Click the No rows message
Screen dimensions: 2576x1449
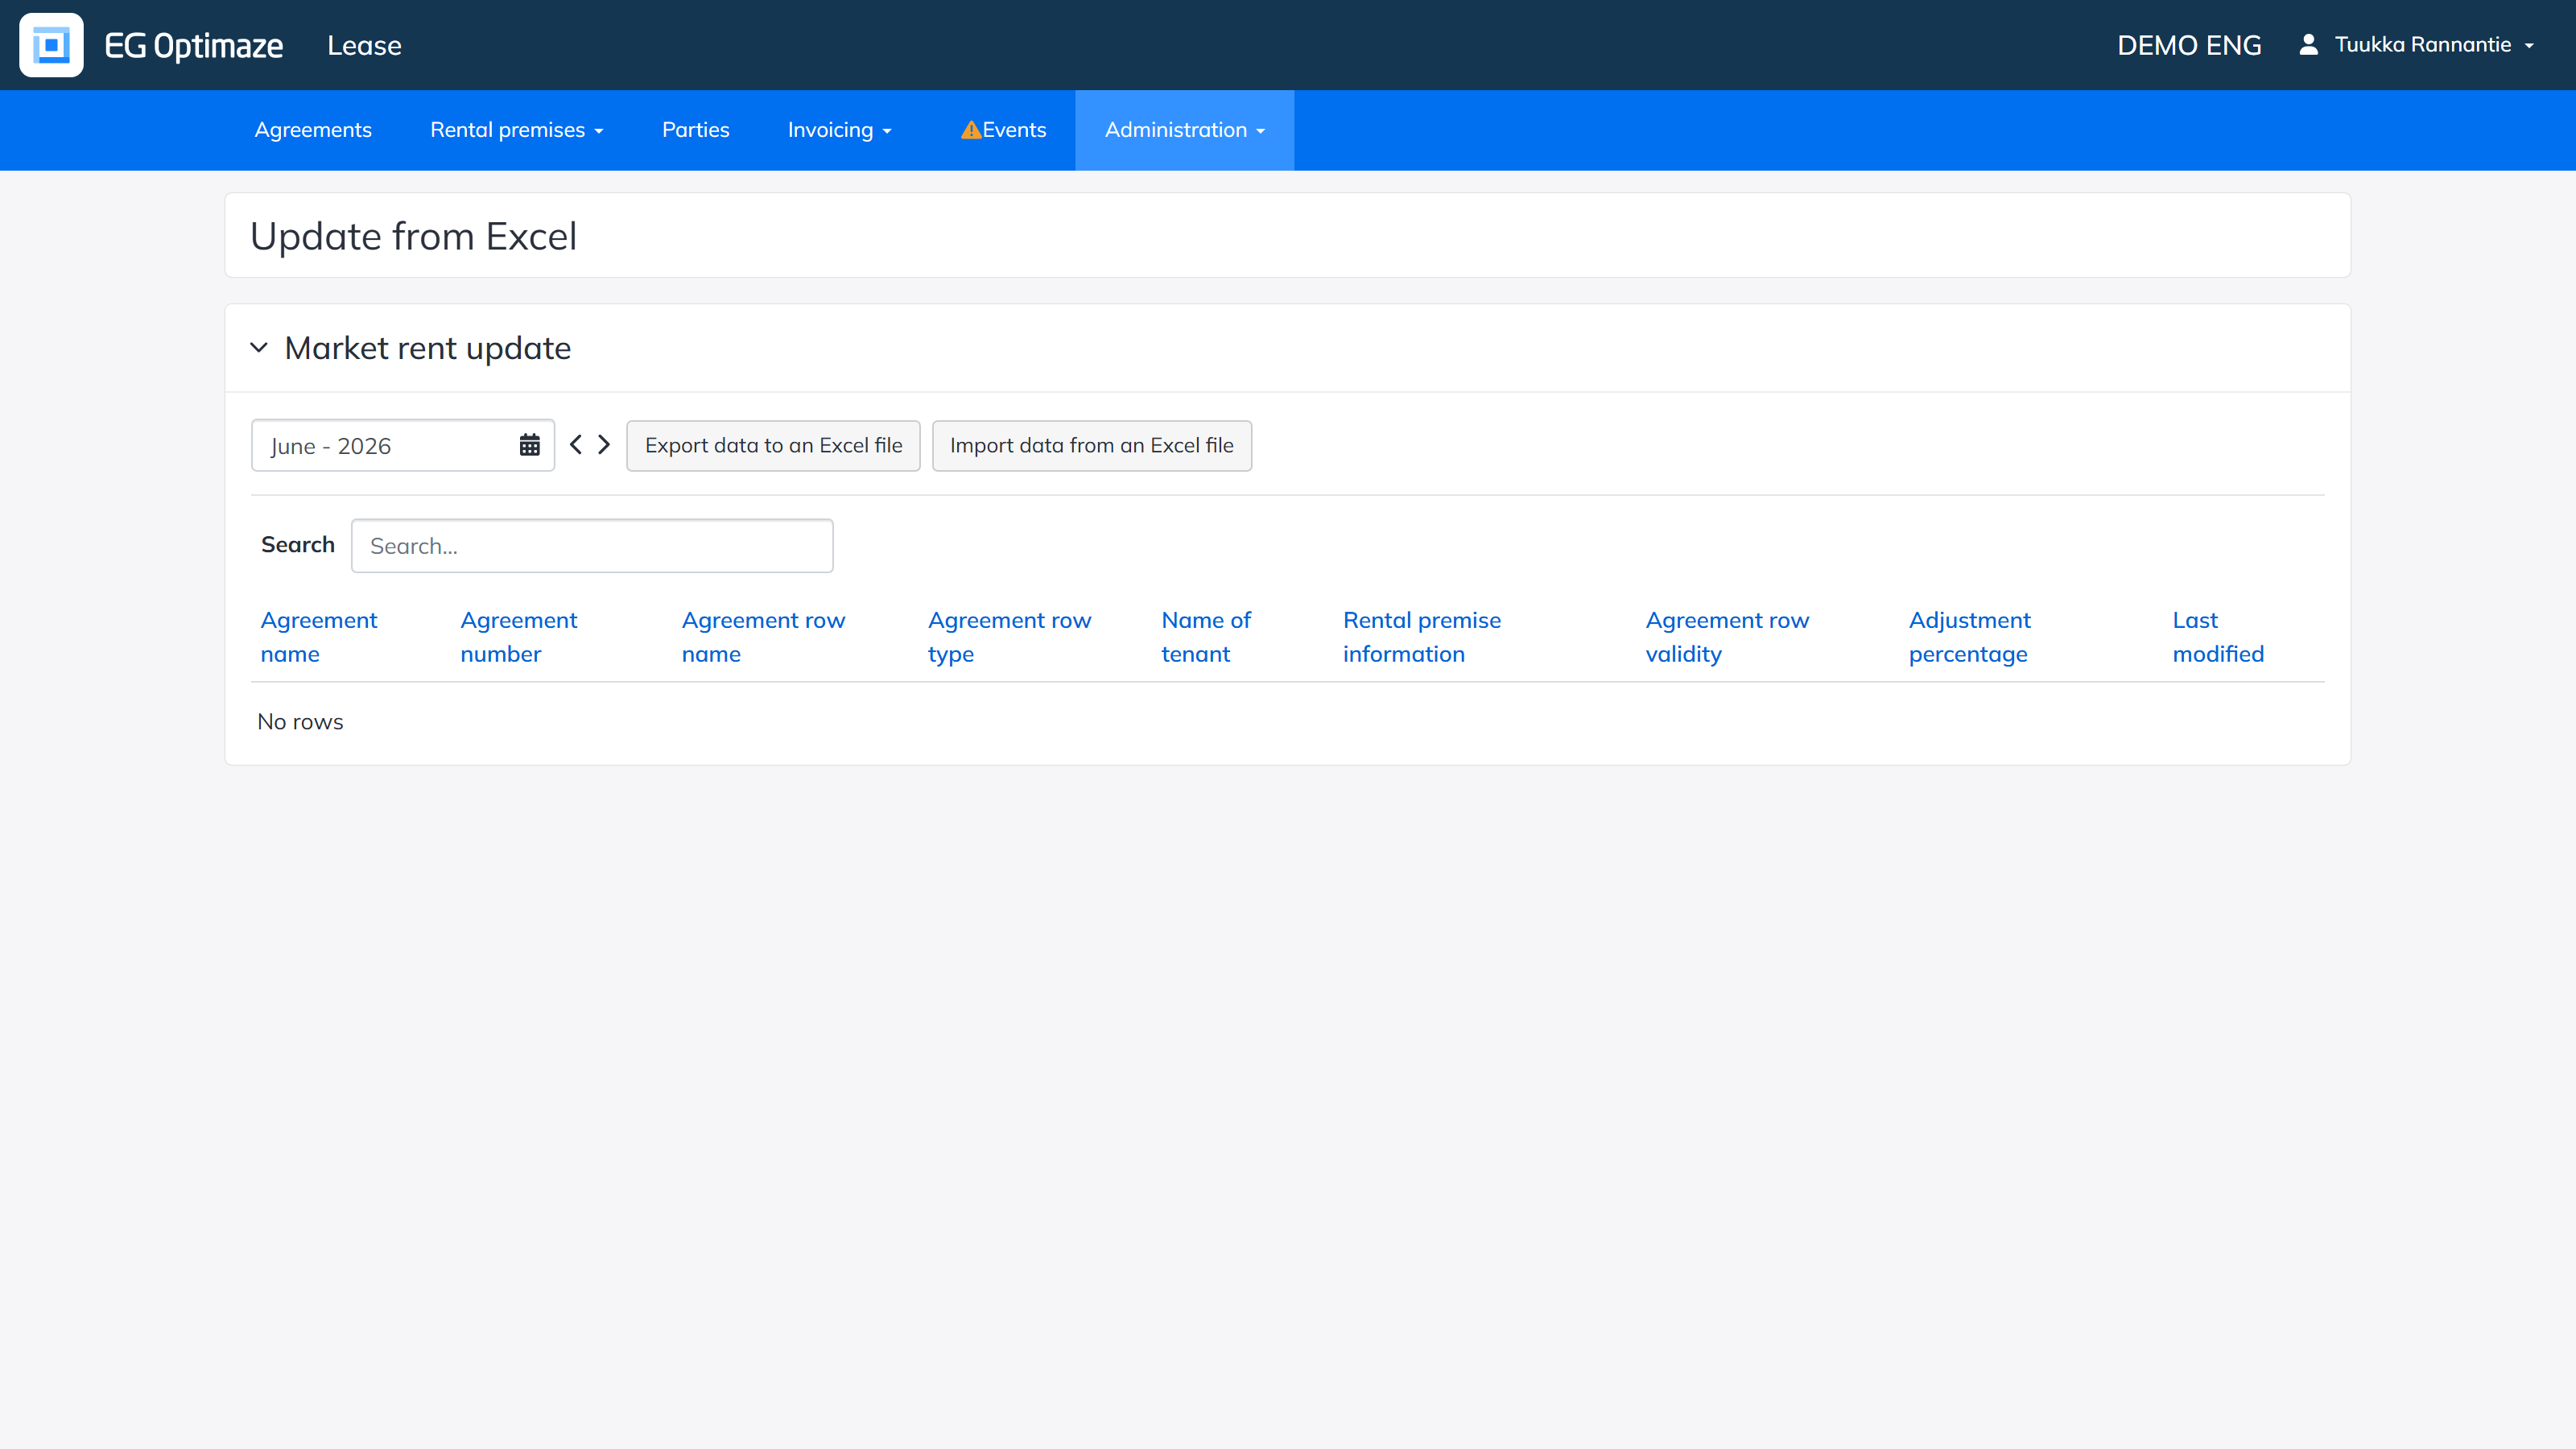[x=300, y=721]
